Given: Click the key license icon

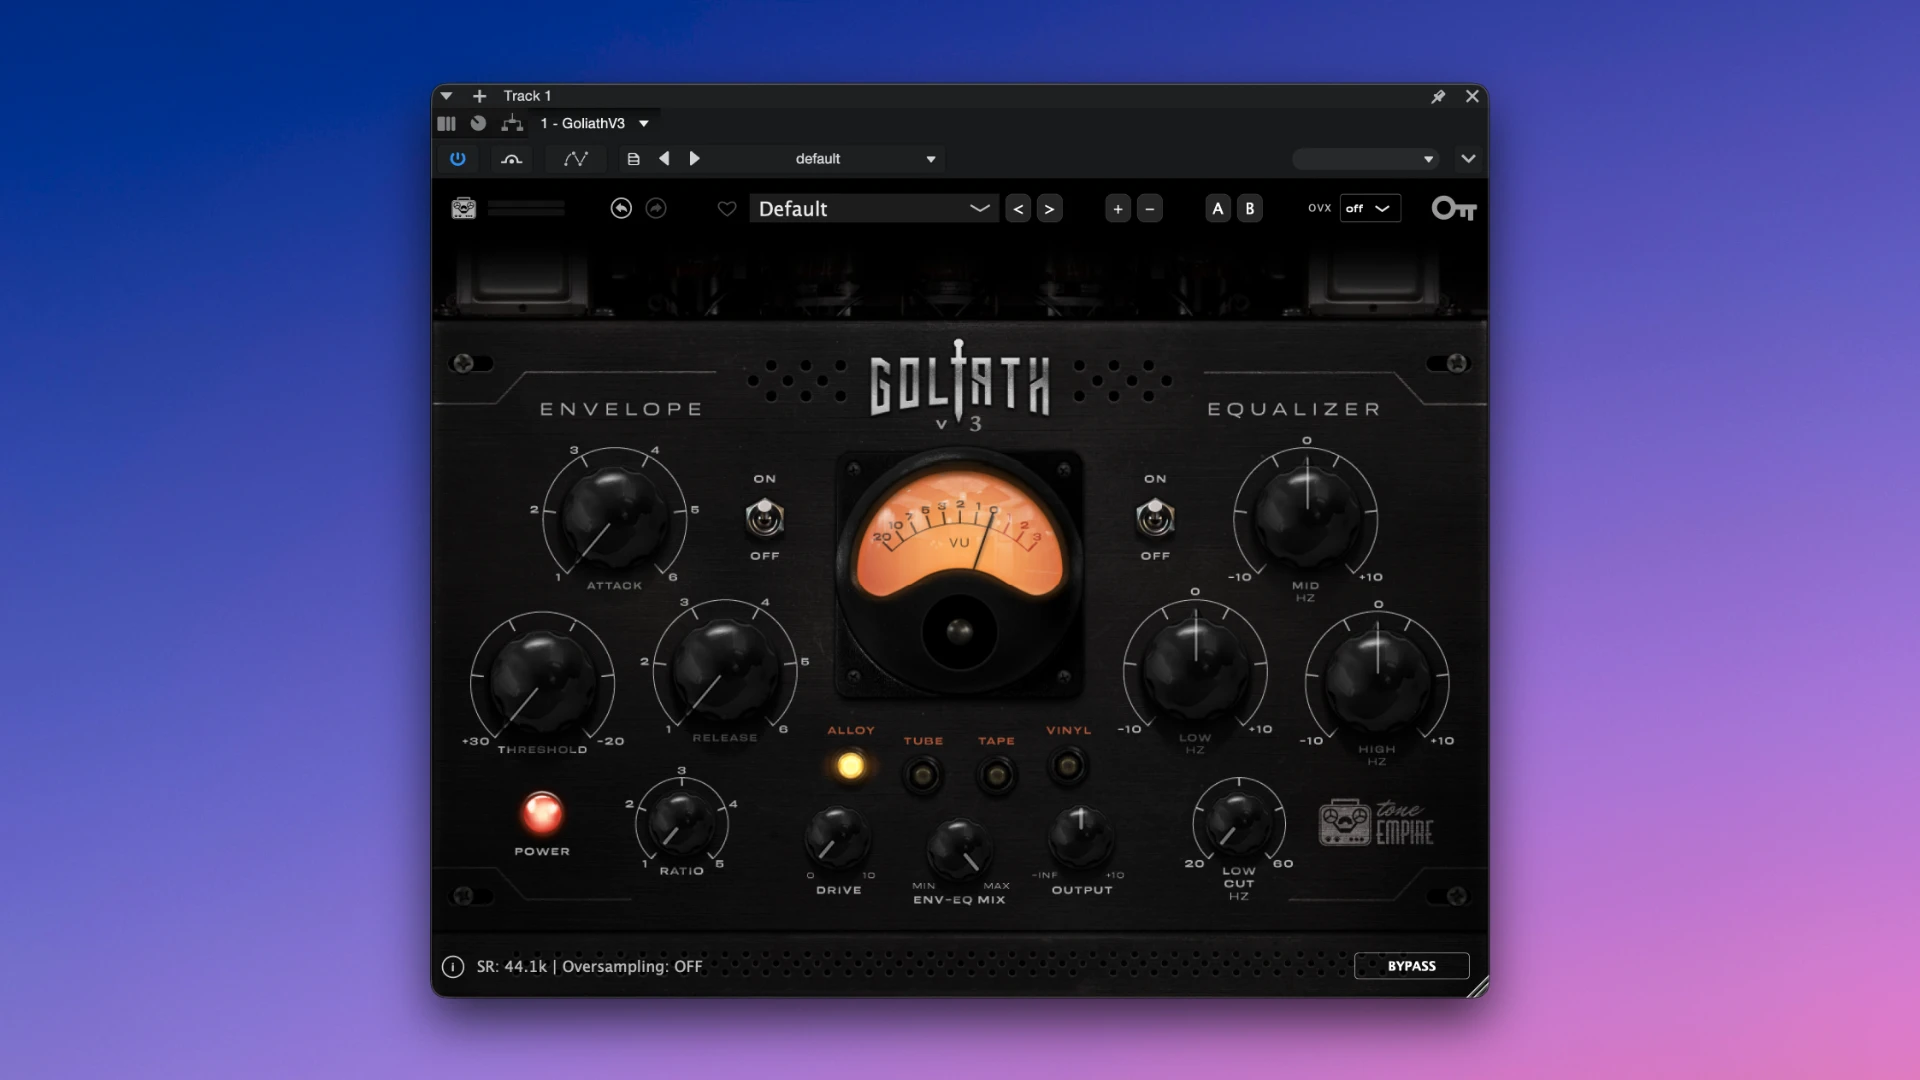Looking at the screenshot, I should [1454, 208].
